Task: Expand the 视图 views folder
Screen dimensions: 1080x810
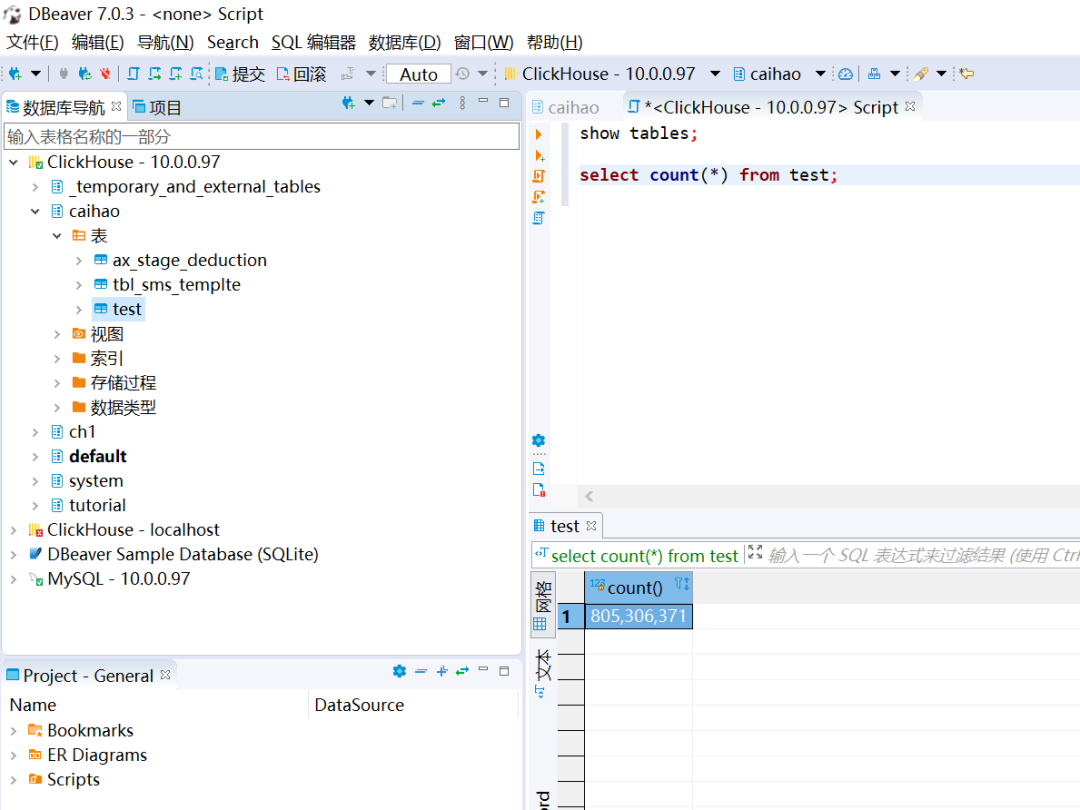Action: [57, 335]
